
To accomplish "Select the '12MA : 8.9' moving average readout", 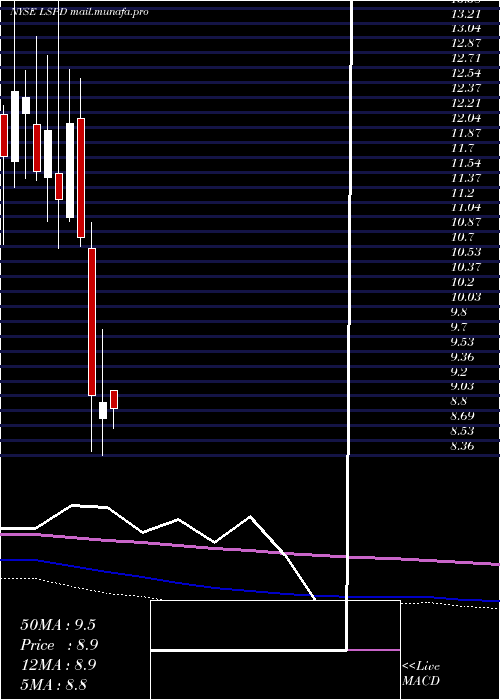I will click(x=58, y=665).
